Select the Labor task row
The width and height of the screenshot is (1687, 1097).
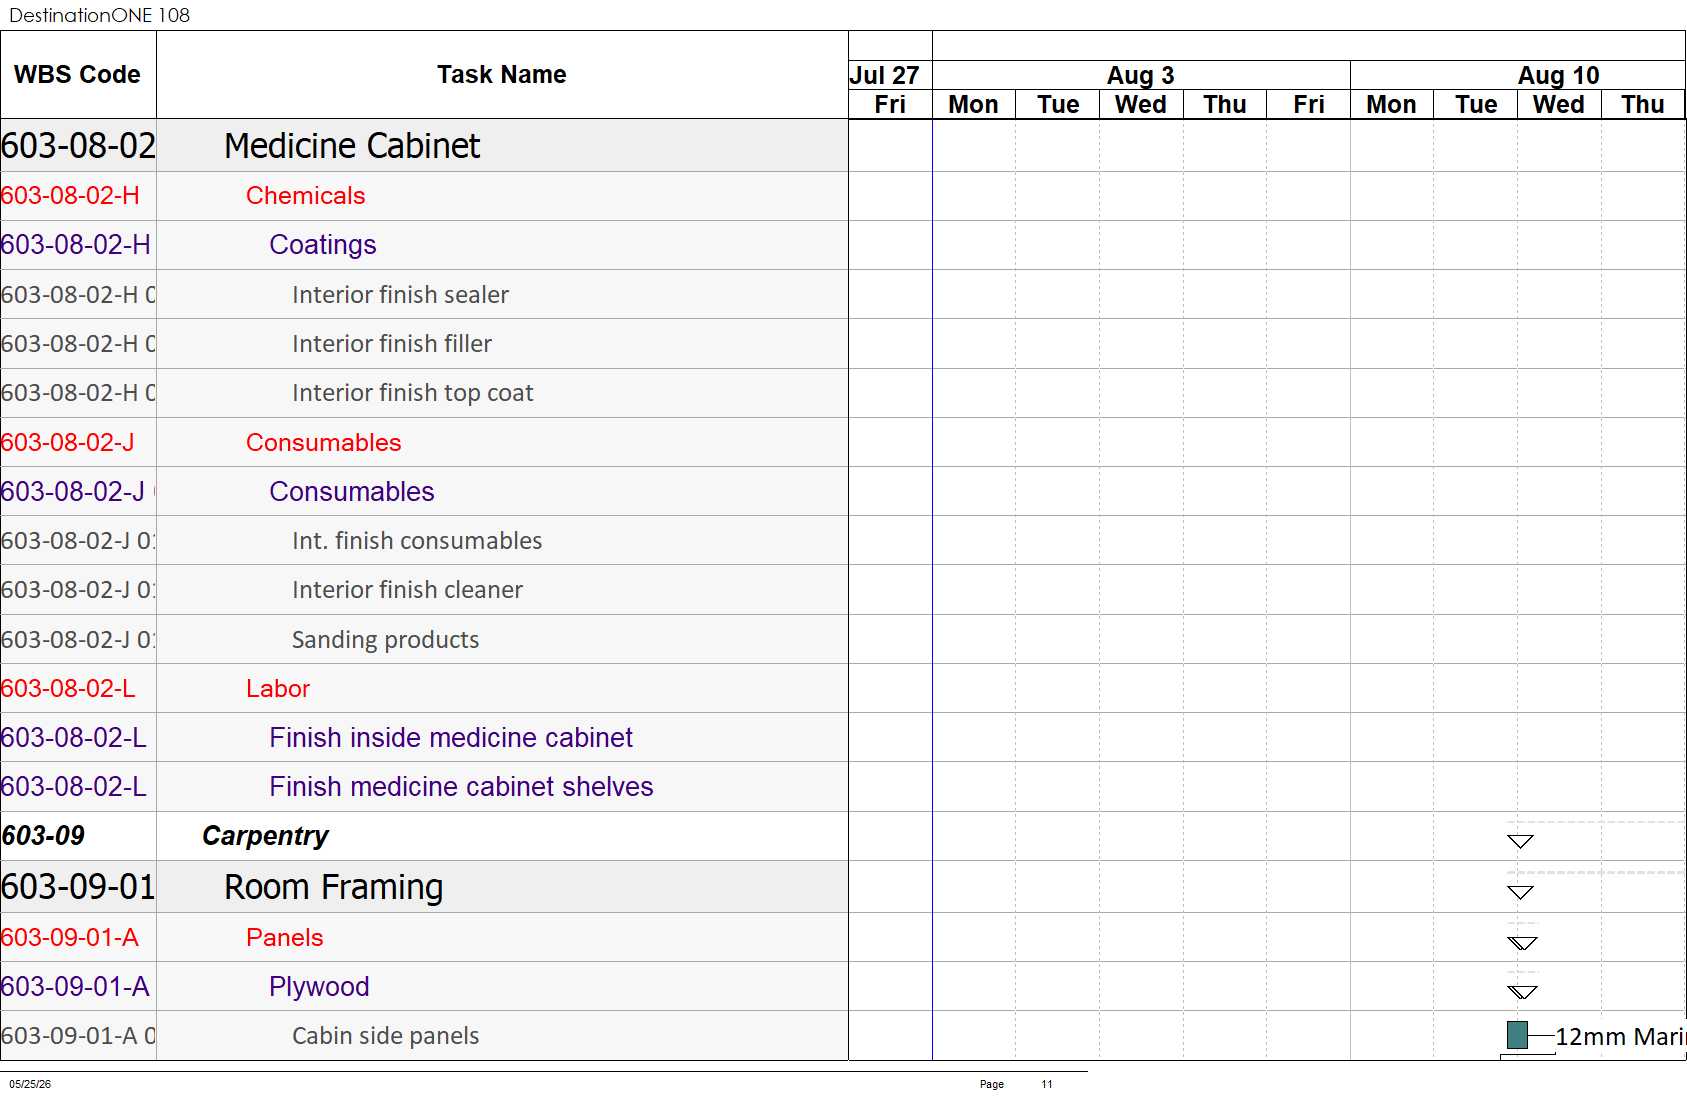pos(424,688)
